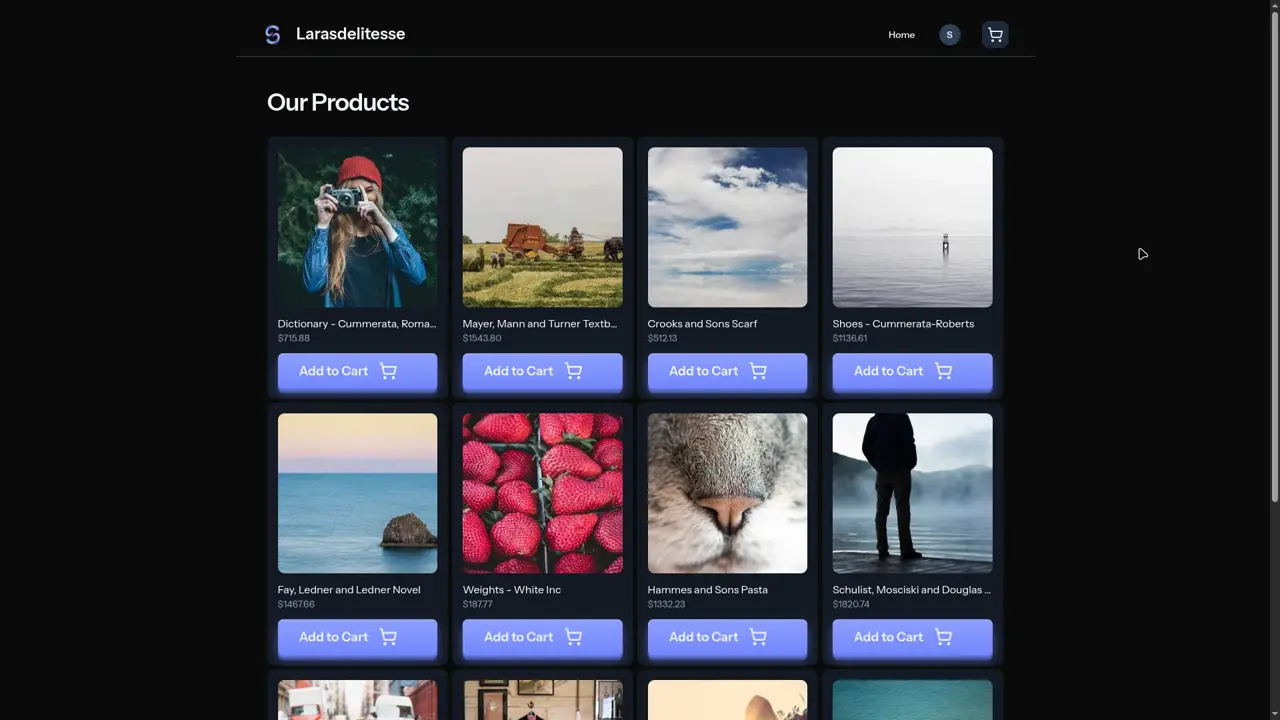The width and height of the screenshot is (1280, 720).
Task: Click the user avatar labeled S
Action: point(949,35)
